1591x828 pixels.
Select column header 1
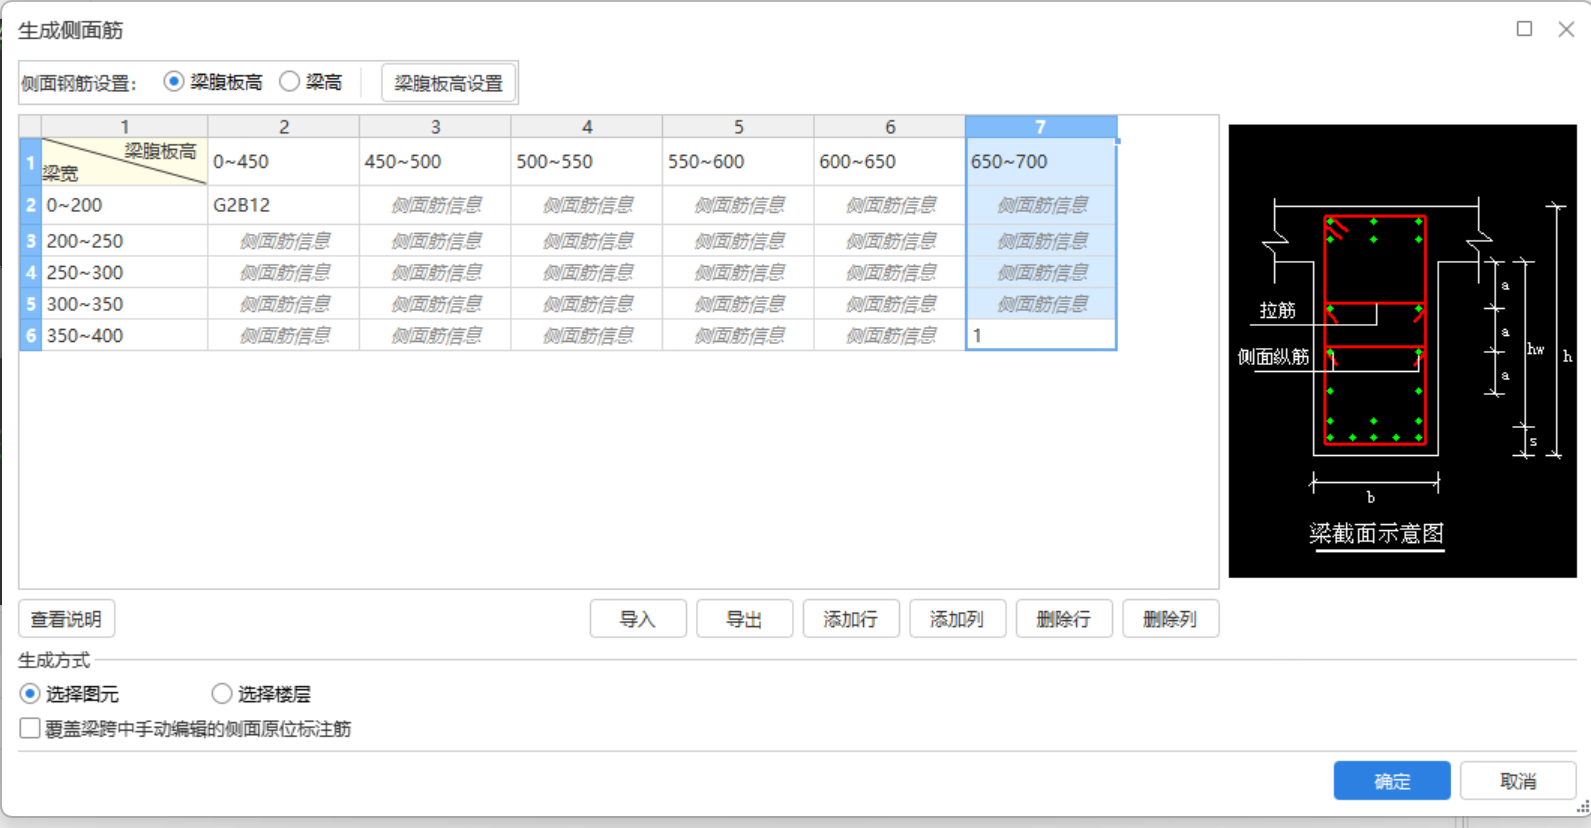(125, 127)
